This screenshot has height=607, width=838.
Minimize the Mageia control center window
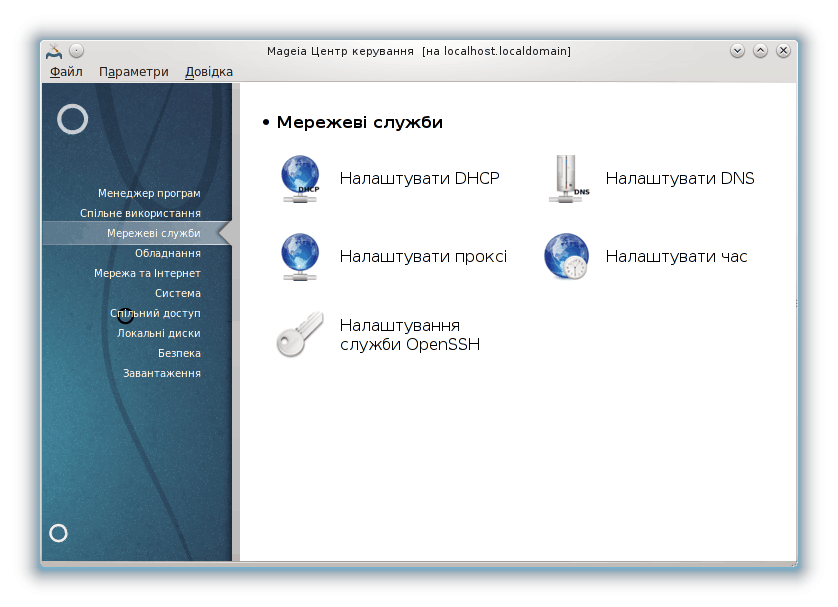pos(737,51)
